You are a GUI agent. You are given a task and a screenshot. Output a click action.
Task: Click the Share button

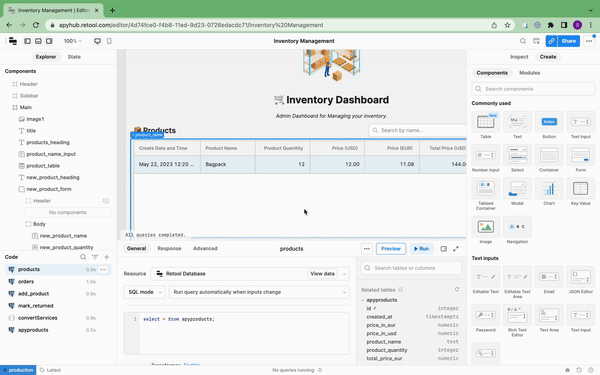click(x=569, y=41)
